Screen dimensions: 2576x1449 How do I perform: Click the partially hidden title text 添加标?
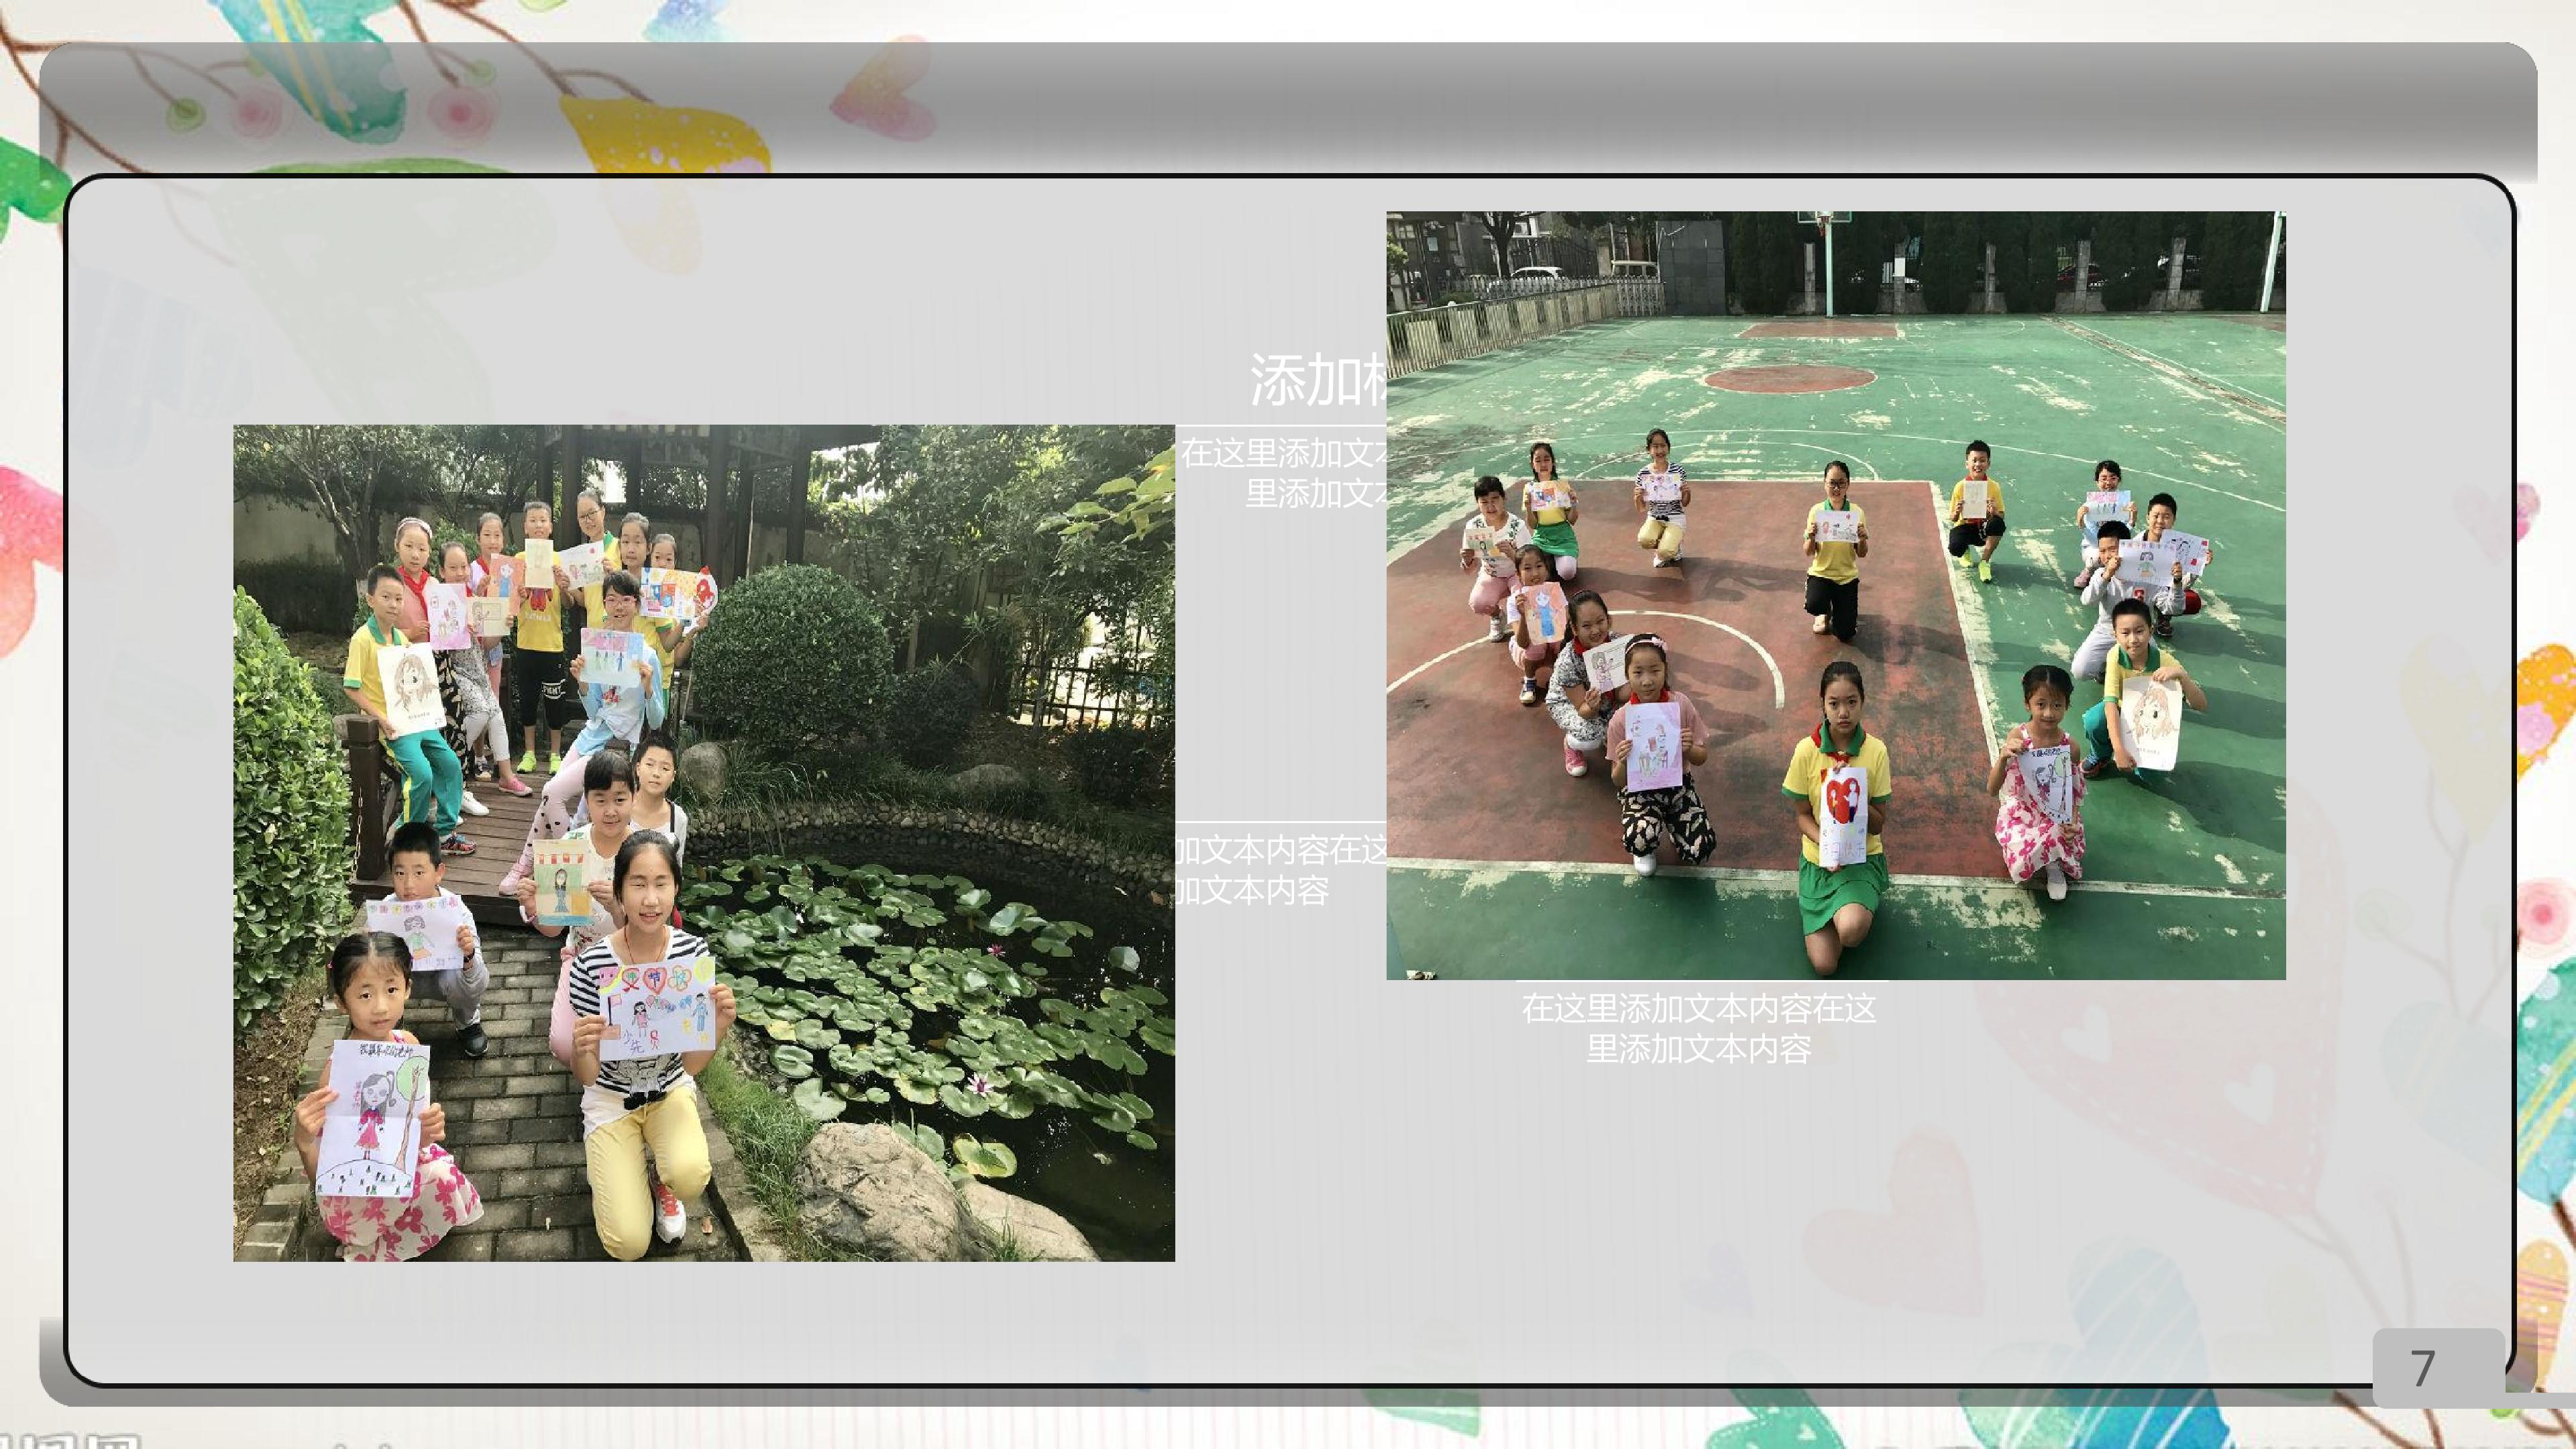(1317, 380)
